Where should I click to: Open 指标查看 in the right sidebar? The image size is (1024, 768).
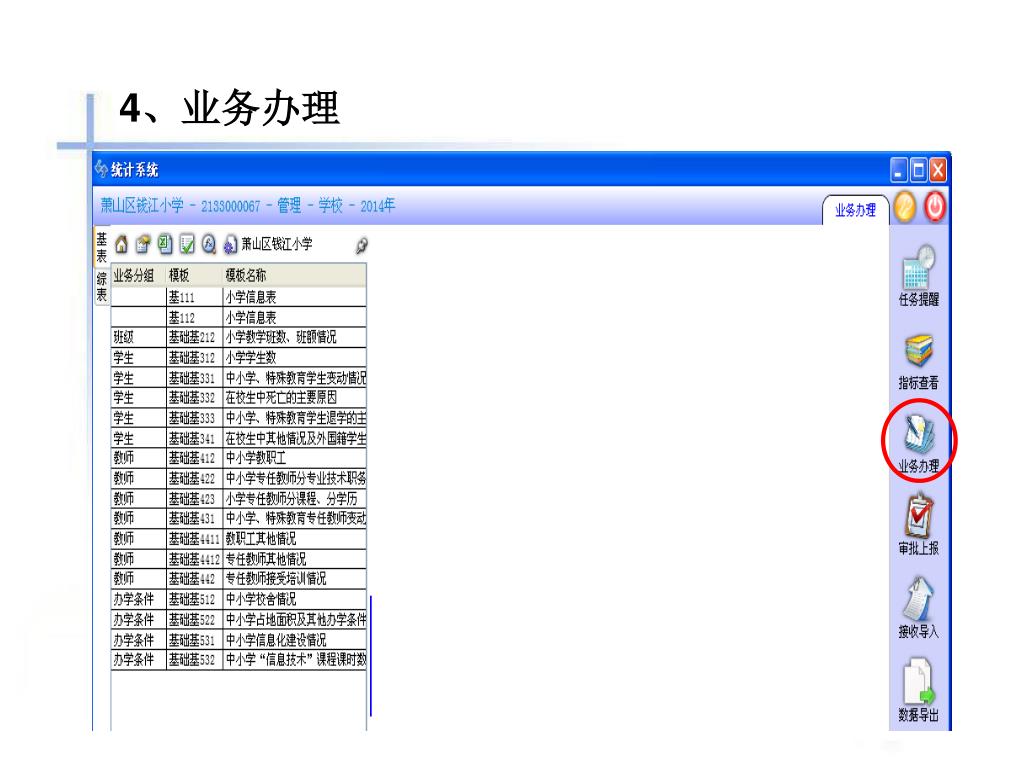(x=919, y=362)
